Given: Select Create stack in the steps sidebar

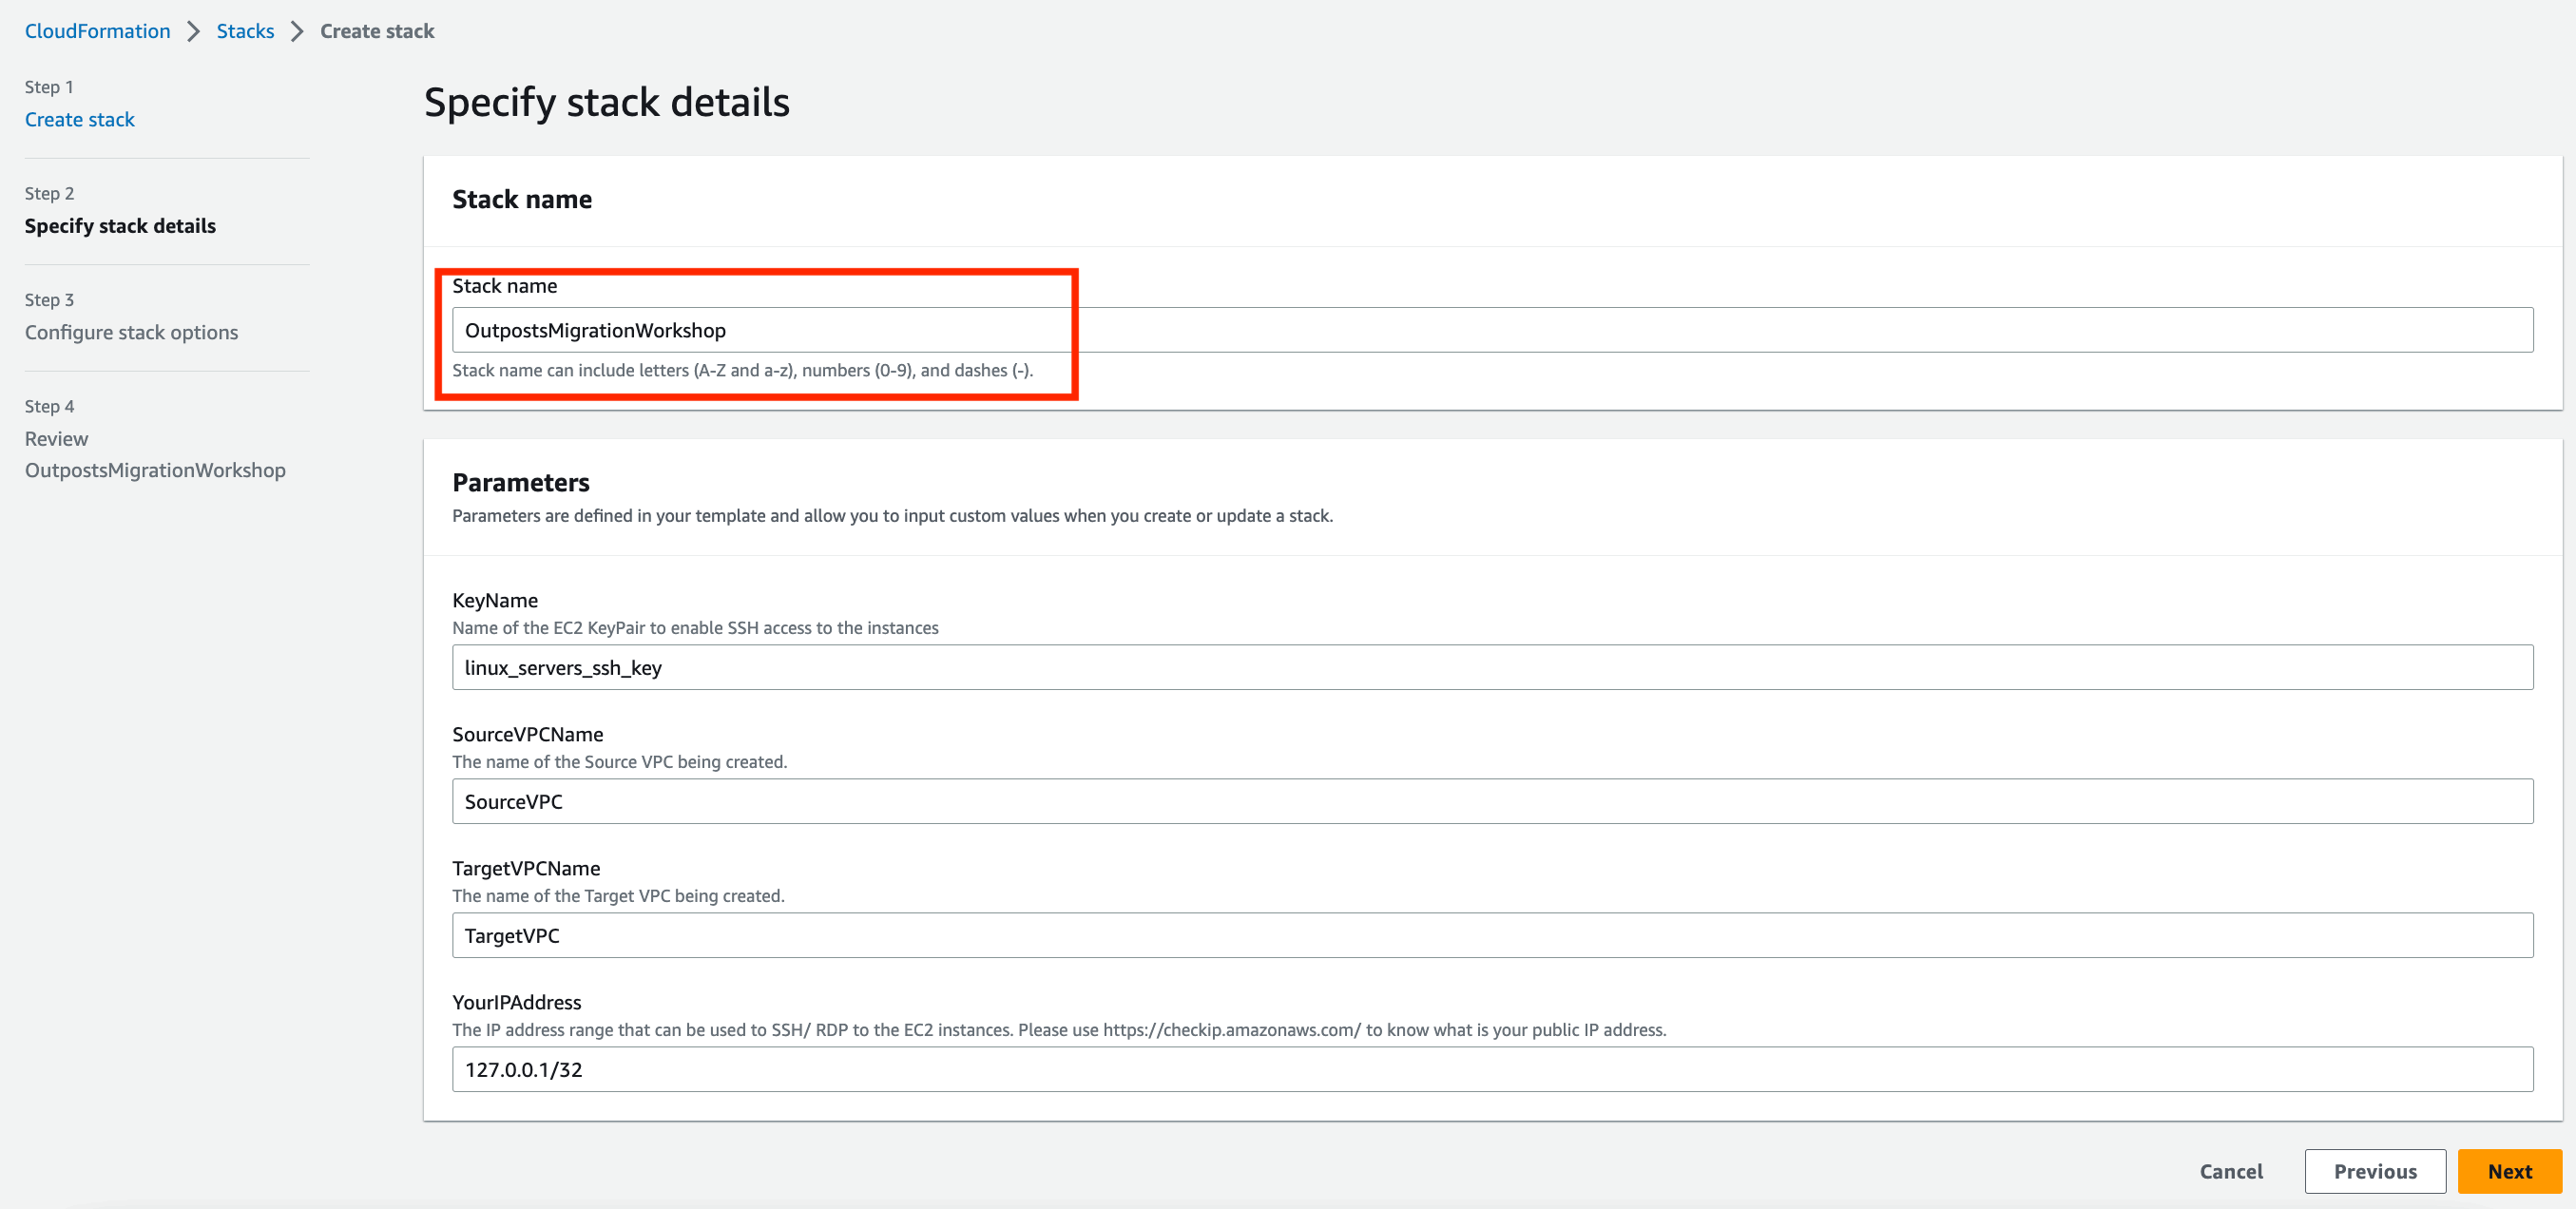Looking at the screenshot, I should (79, 119).
